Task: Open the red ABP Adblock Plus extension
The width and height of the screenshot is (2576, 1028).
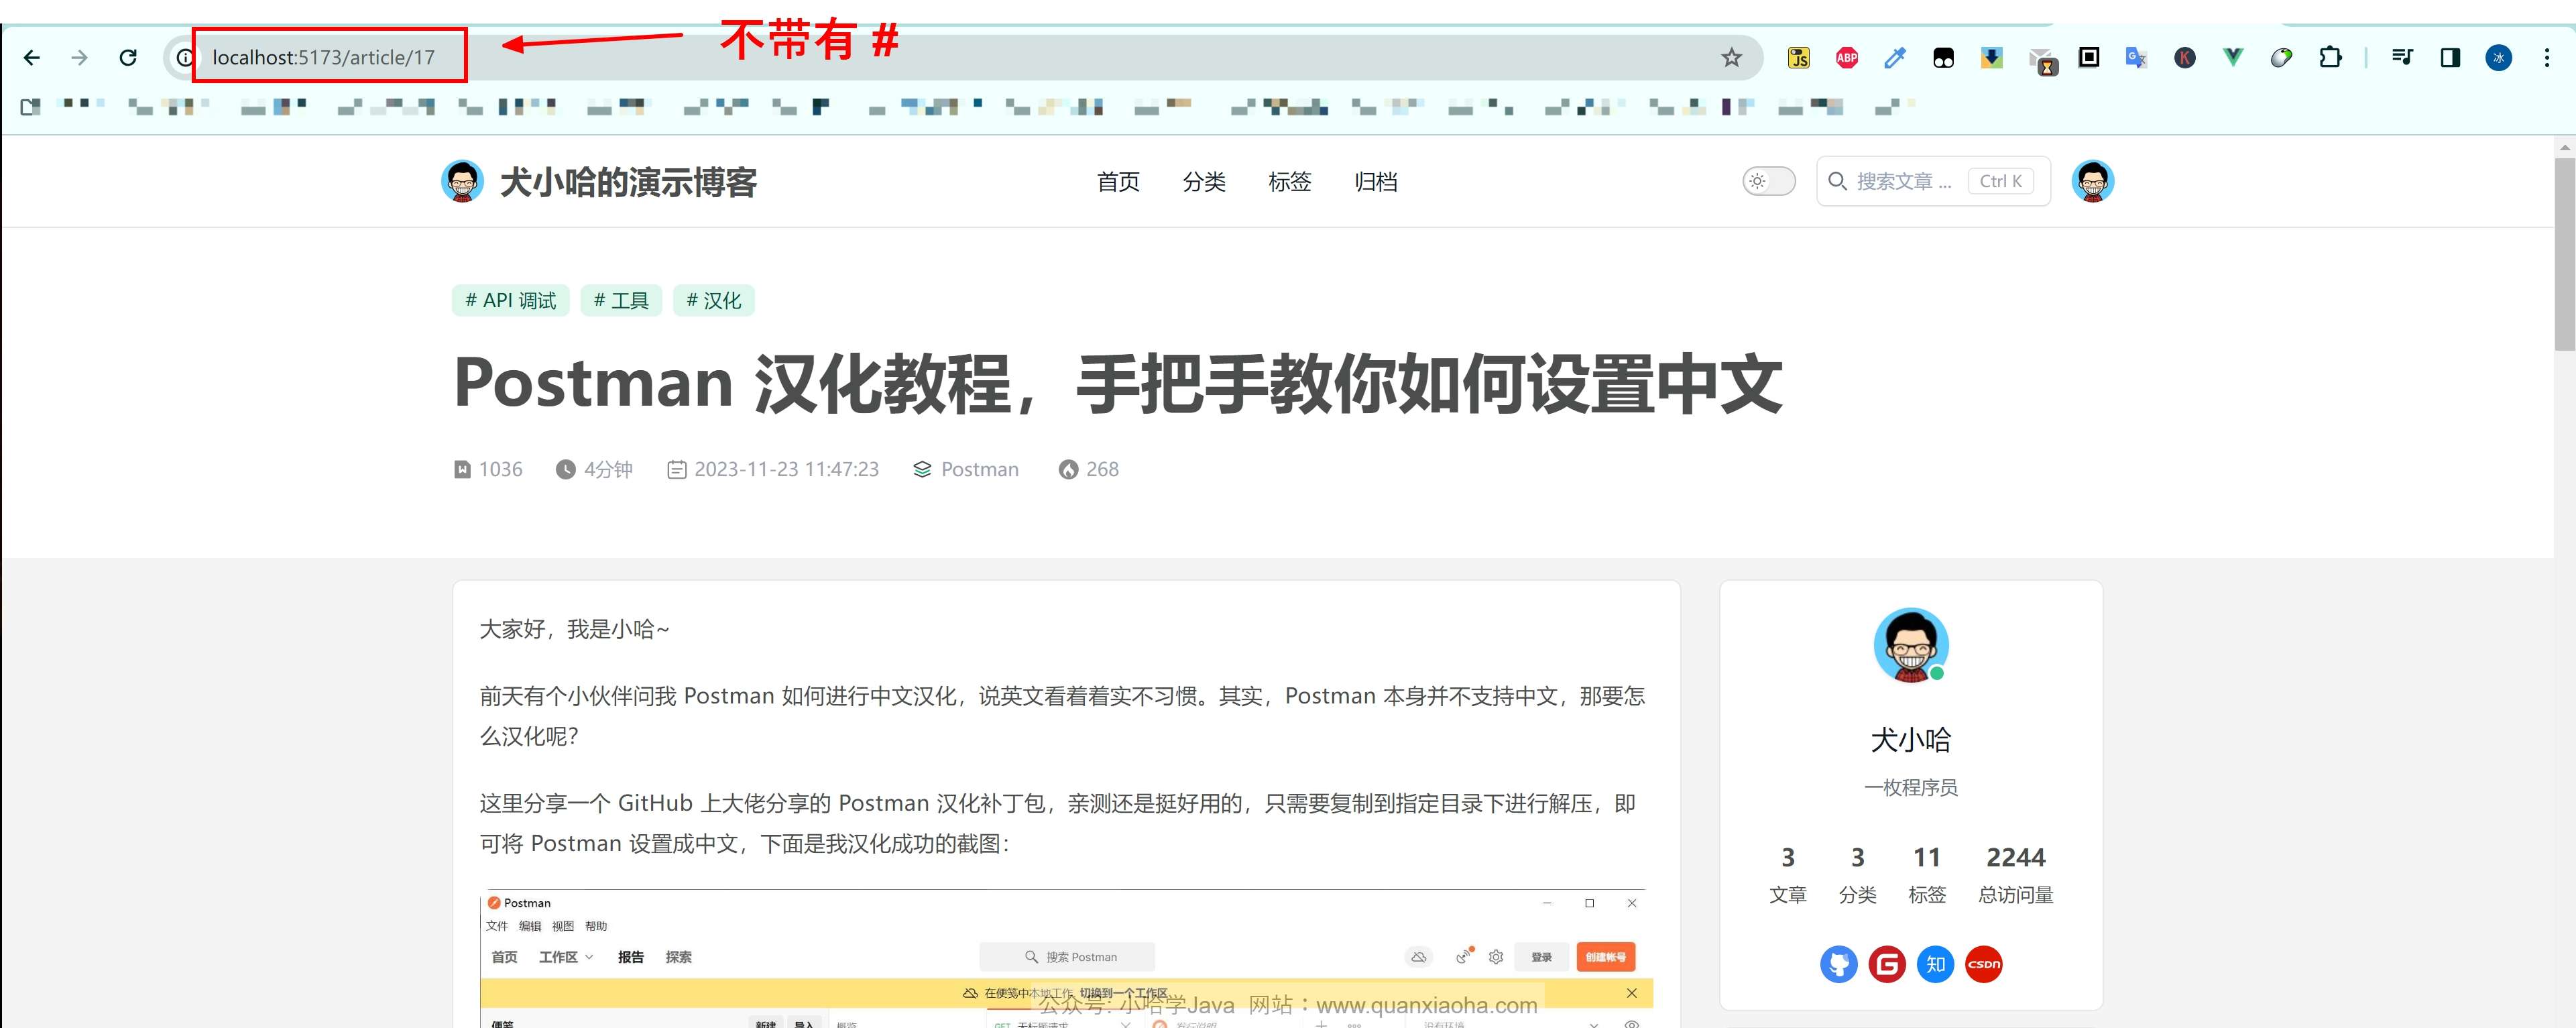Action: point(1847,58)
